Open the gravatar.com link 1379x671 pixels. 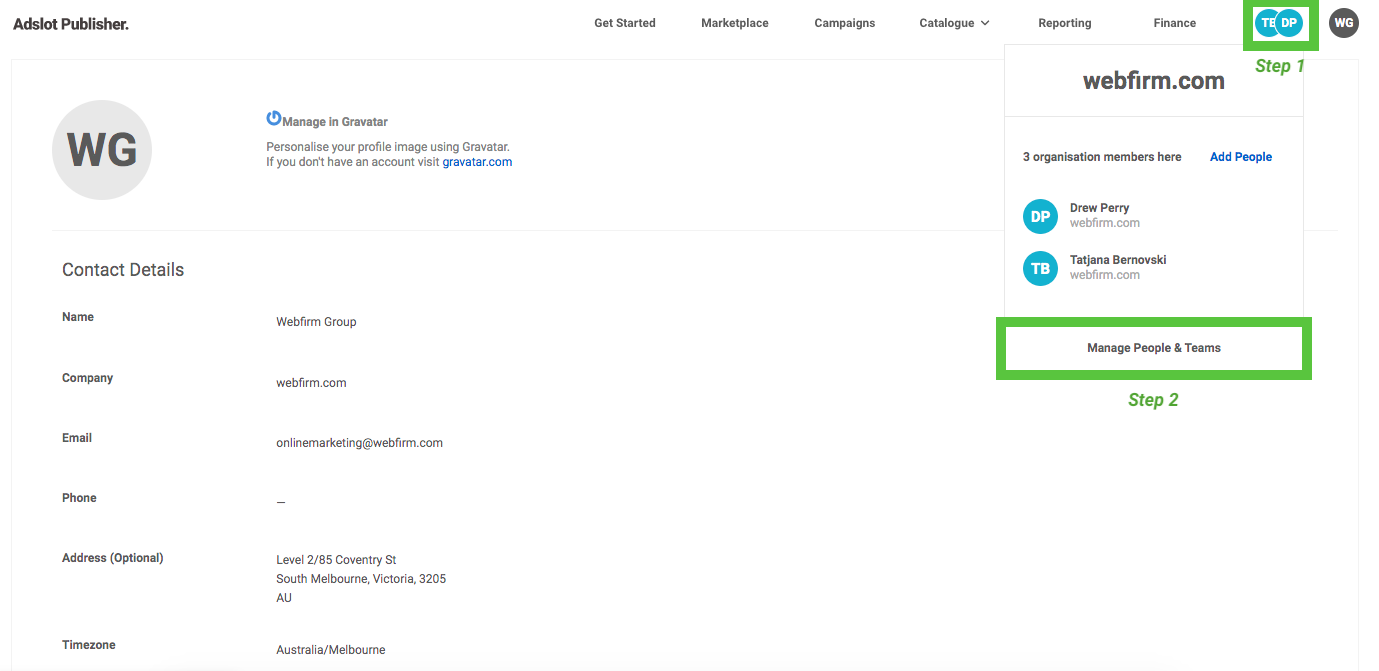pyautogui.click(x=477, y=162)
